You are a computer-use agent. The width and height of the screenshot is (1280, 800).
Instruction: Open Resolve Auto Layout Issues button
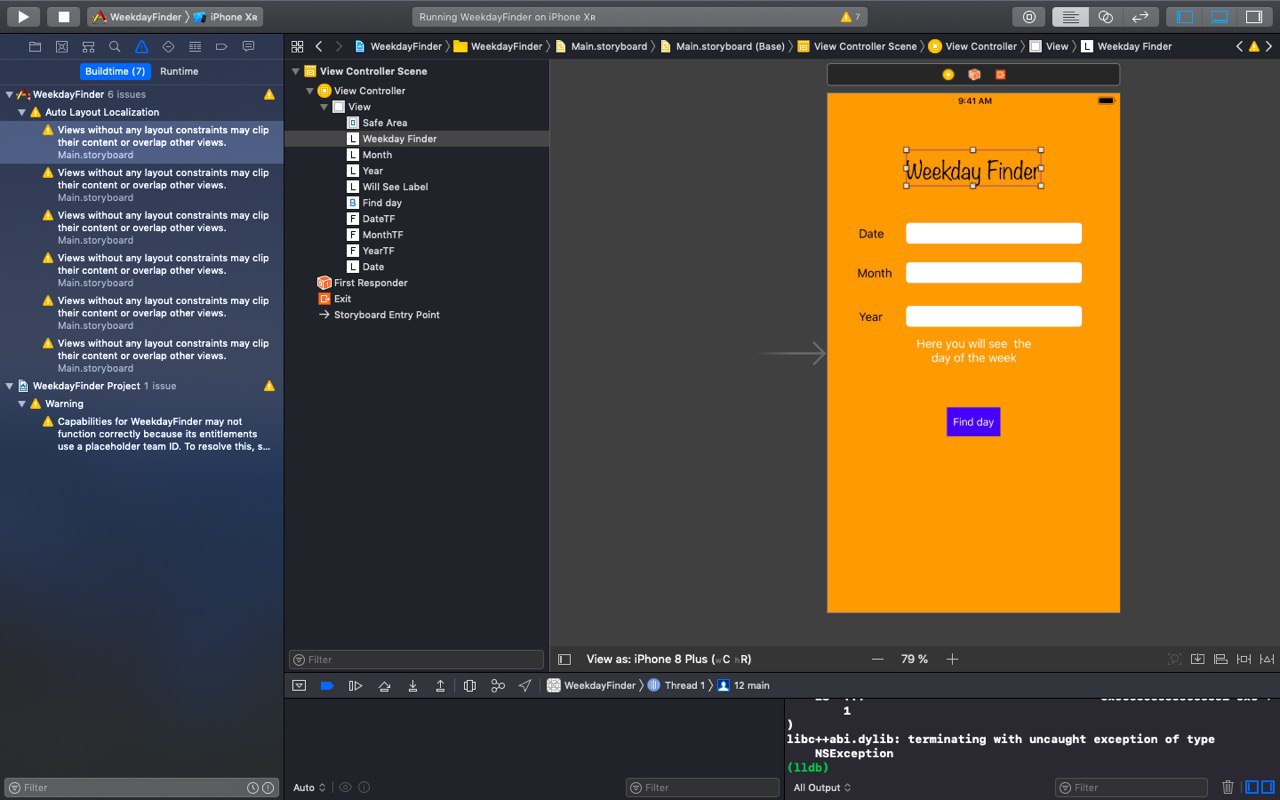point(1267,659)
